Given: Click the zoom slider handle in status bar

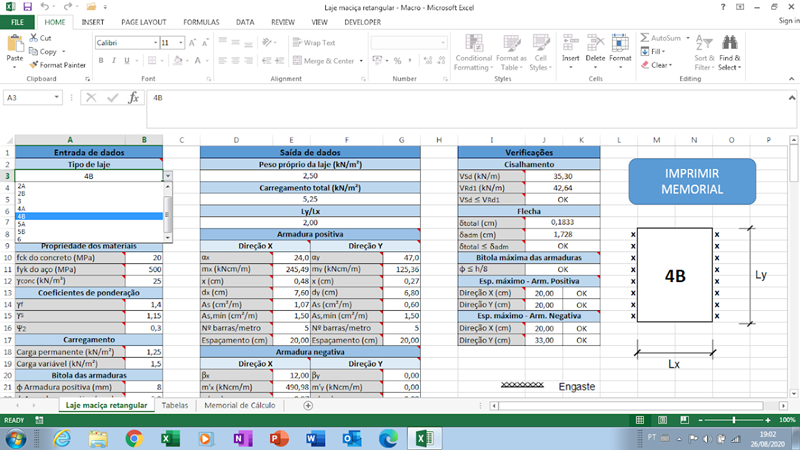Looking at the screenshot, I should click(x=734, y=420).
